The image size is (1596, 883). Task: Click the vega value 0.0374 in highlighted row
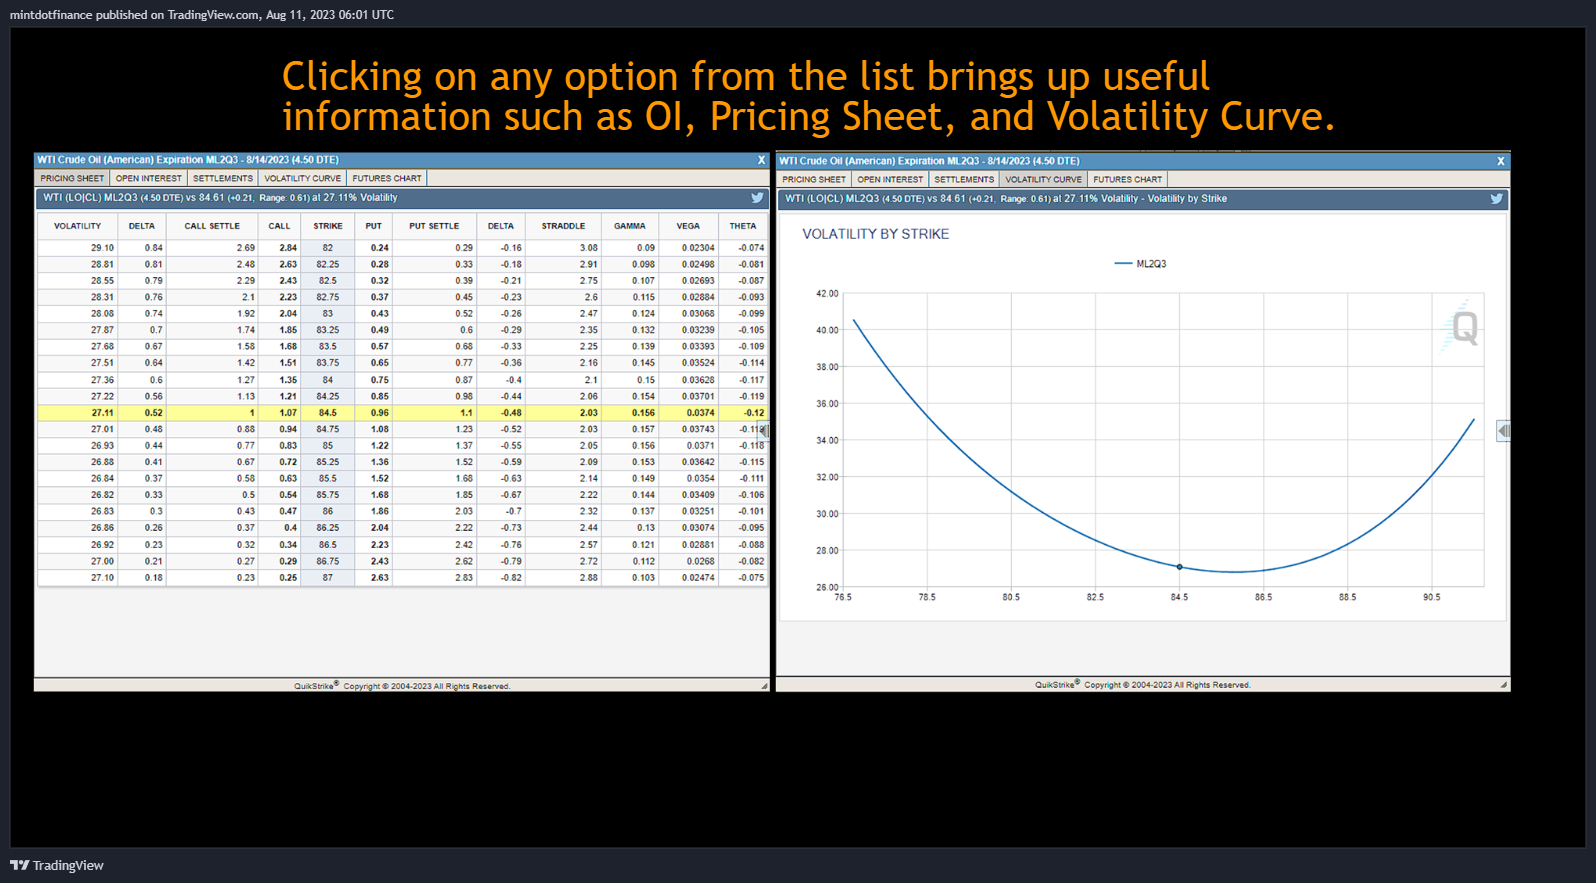point(700,412)
